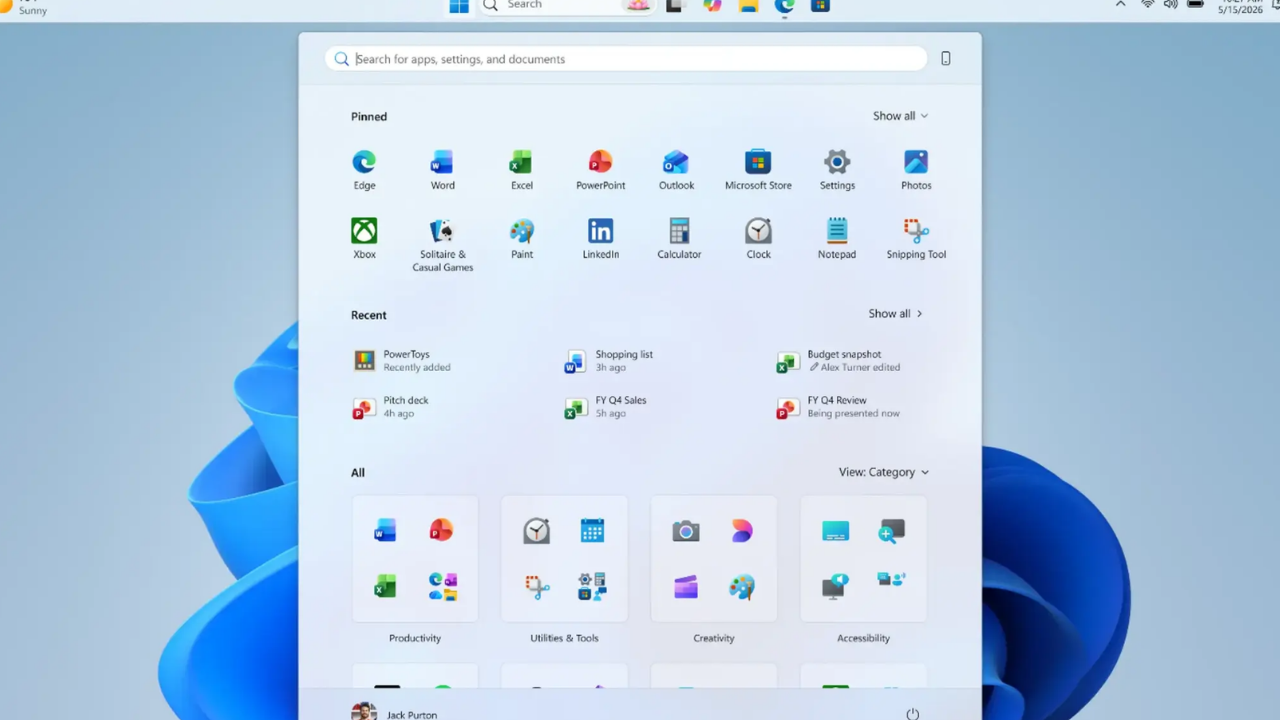Click the power button icon
1280x720 pixels.
[912, 714]
